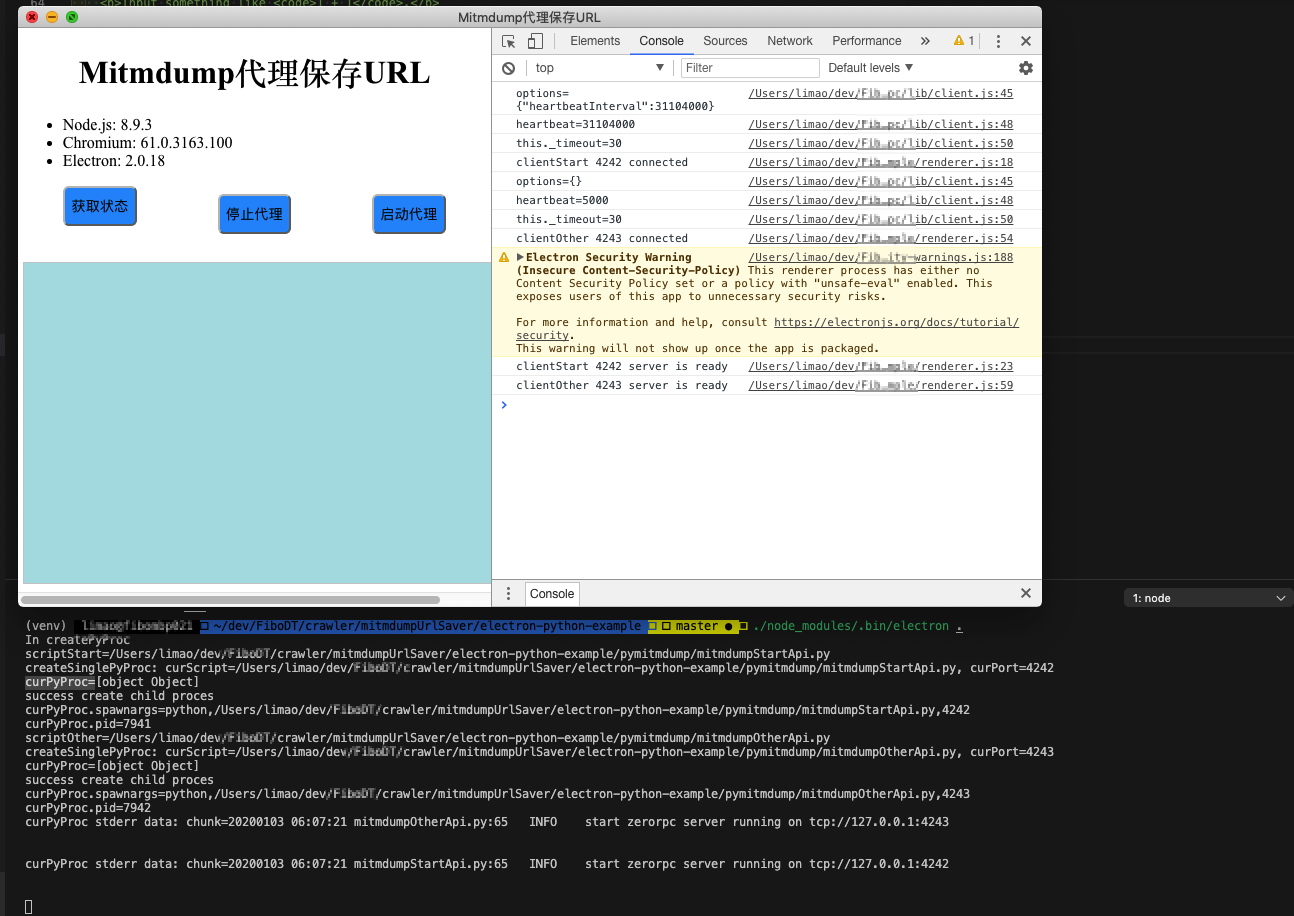The image size is (1294, 916).
Task: Switch to the Console tab
Action: pyautogui.click(x=662, y=41)
